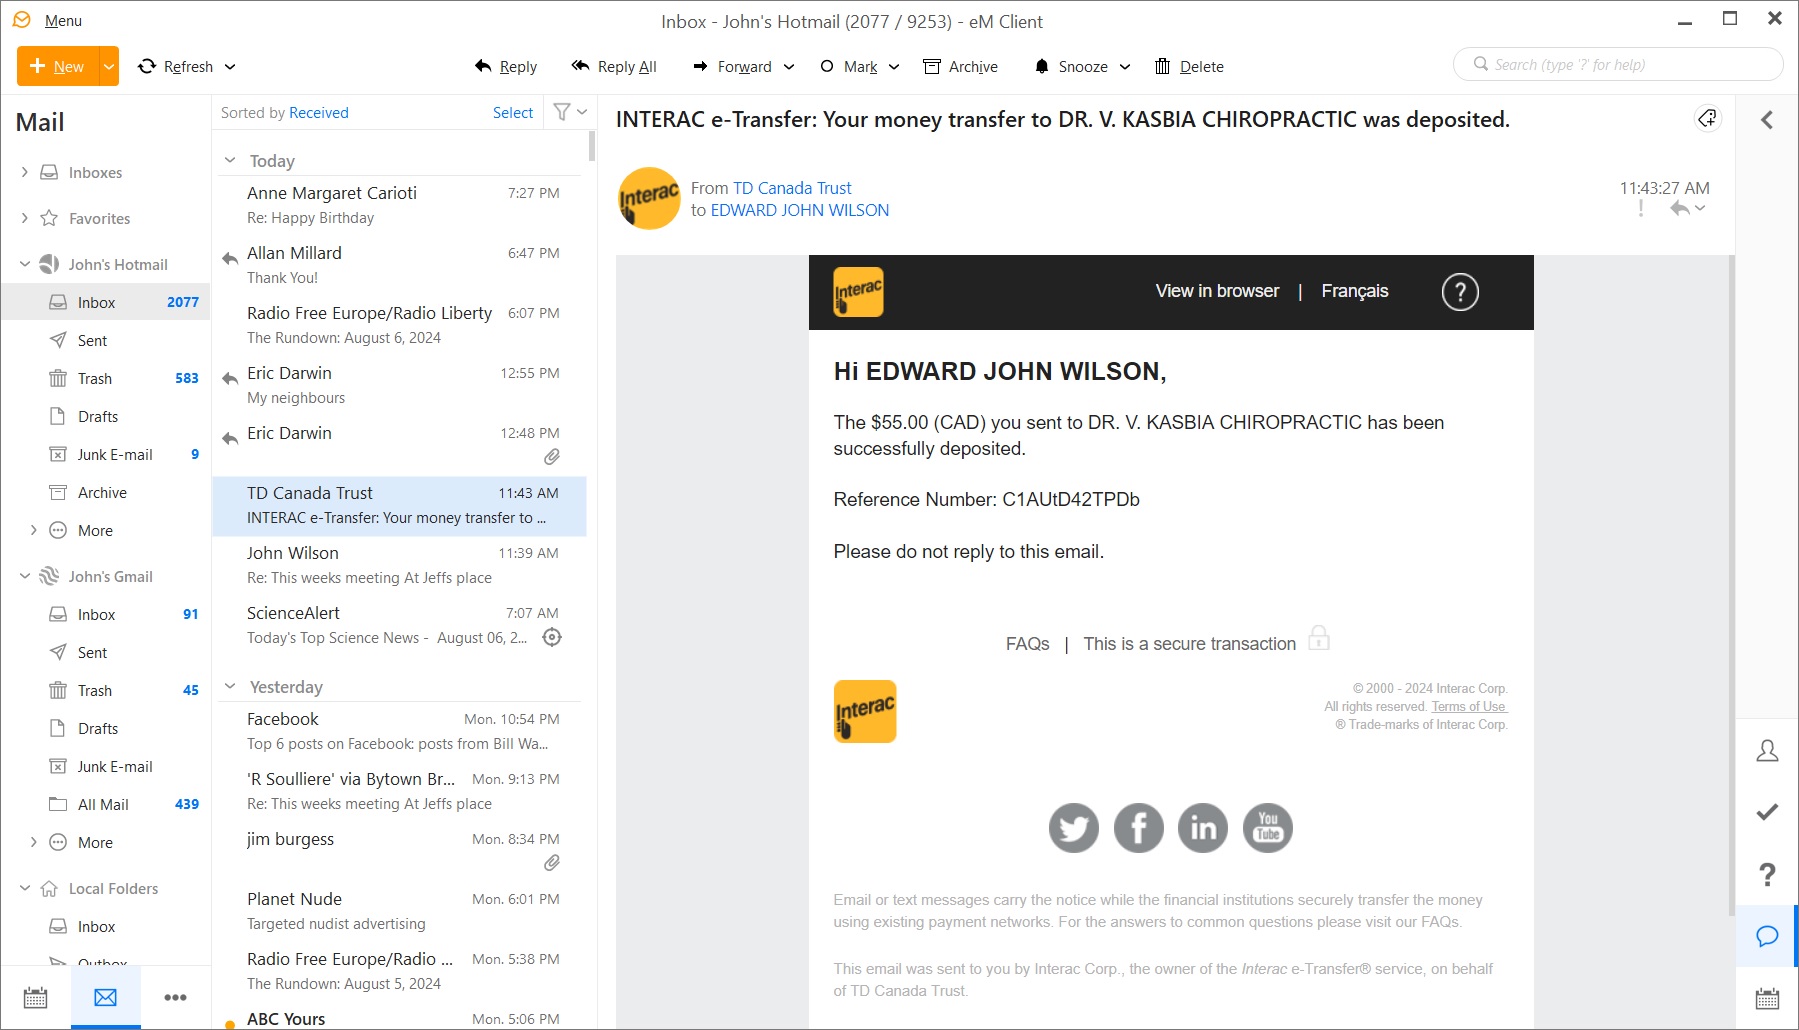Open the New button dropdown arrow
Image resolution: width=1799 pixels, height=1030 pixels.
(x=109, y=66)
